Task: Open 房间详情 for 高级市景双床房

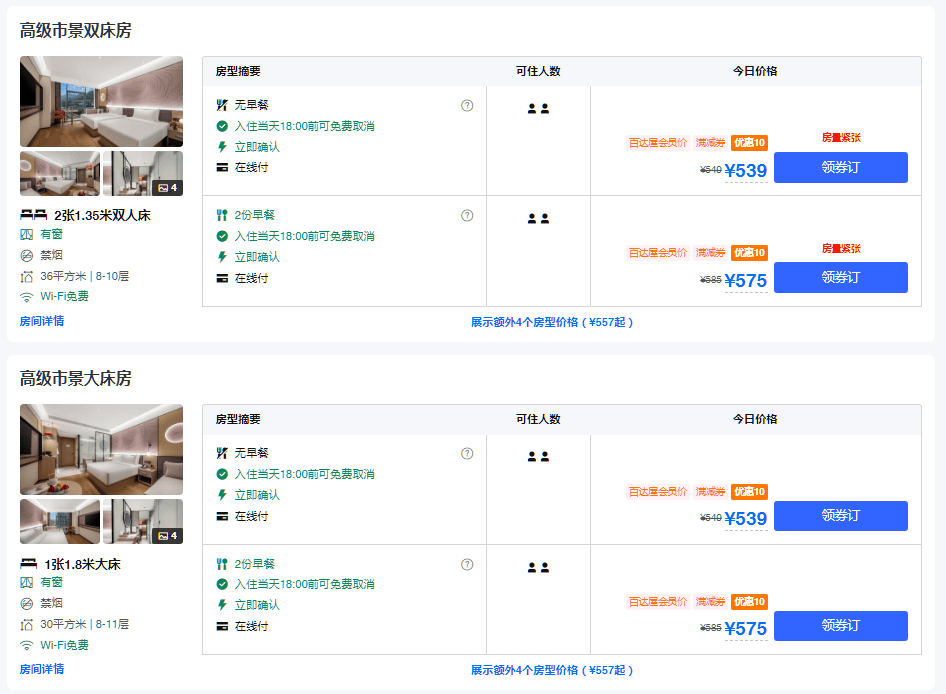Action: tap(42, 321)
